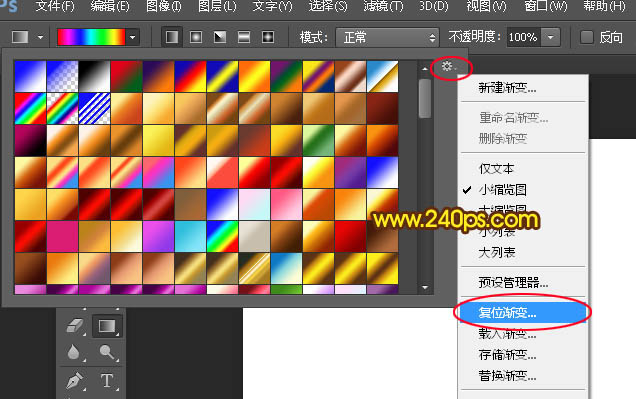Open the 3D(D) menu
Viewport: 636px width, 399px height.
pyautogui.click(x=434, y=6)
